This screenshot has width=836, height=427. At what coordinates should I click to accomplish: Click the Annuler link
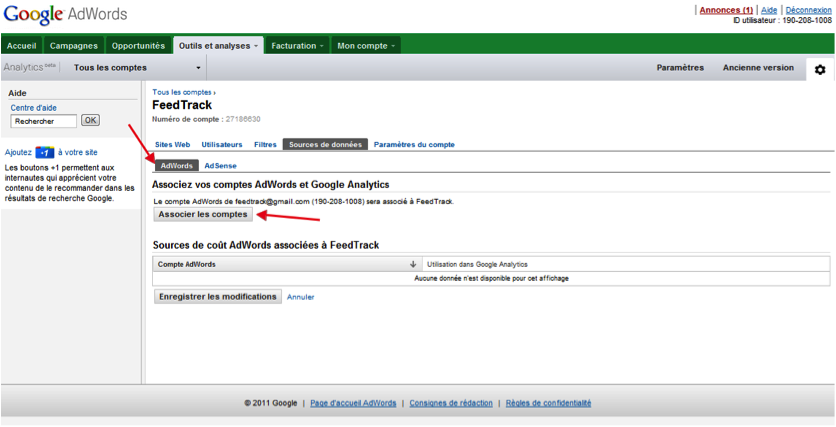(x=301, y=297)
